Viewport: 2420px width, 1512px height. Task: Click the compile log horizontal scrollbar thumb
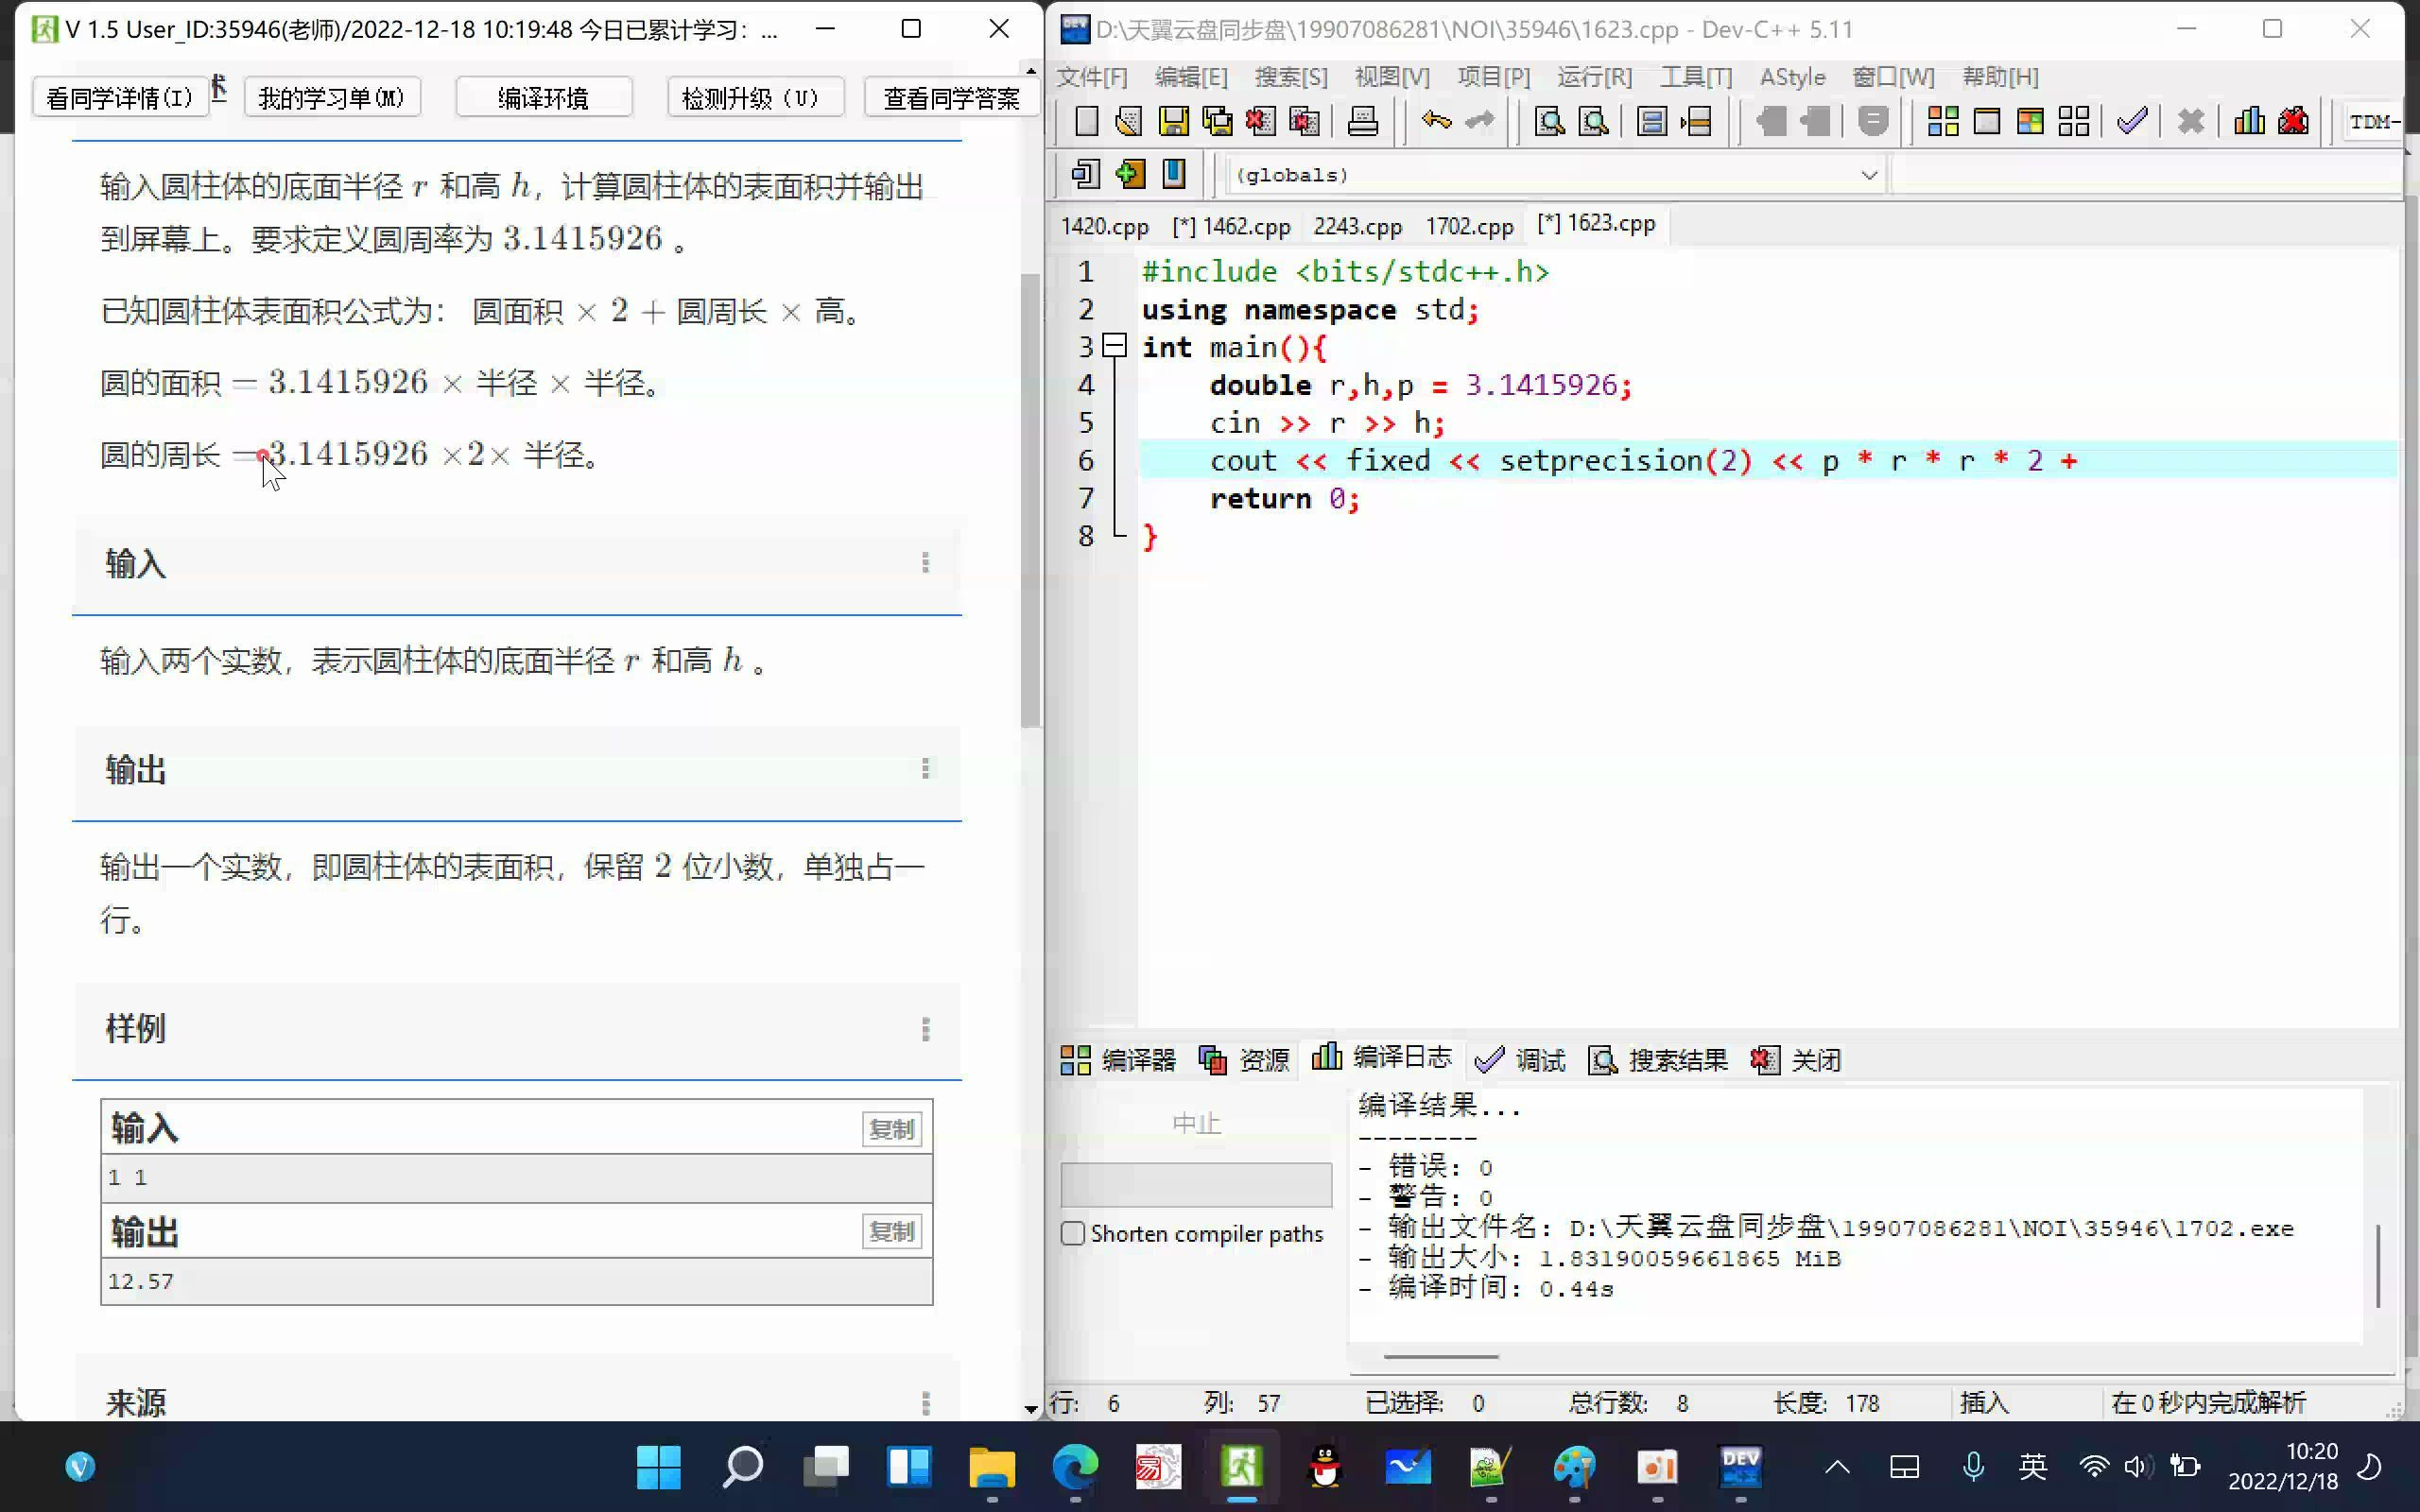(x=1441, y=1357)
